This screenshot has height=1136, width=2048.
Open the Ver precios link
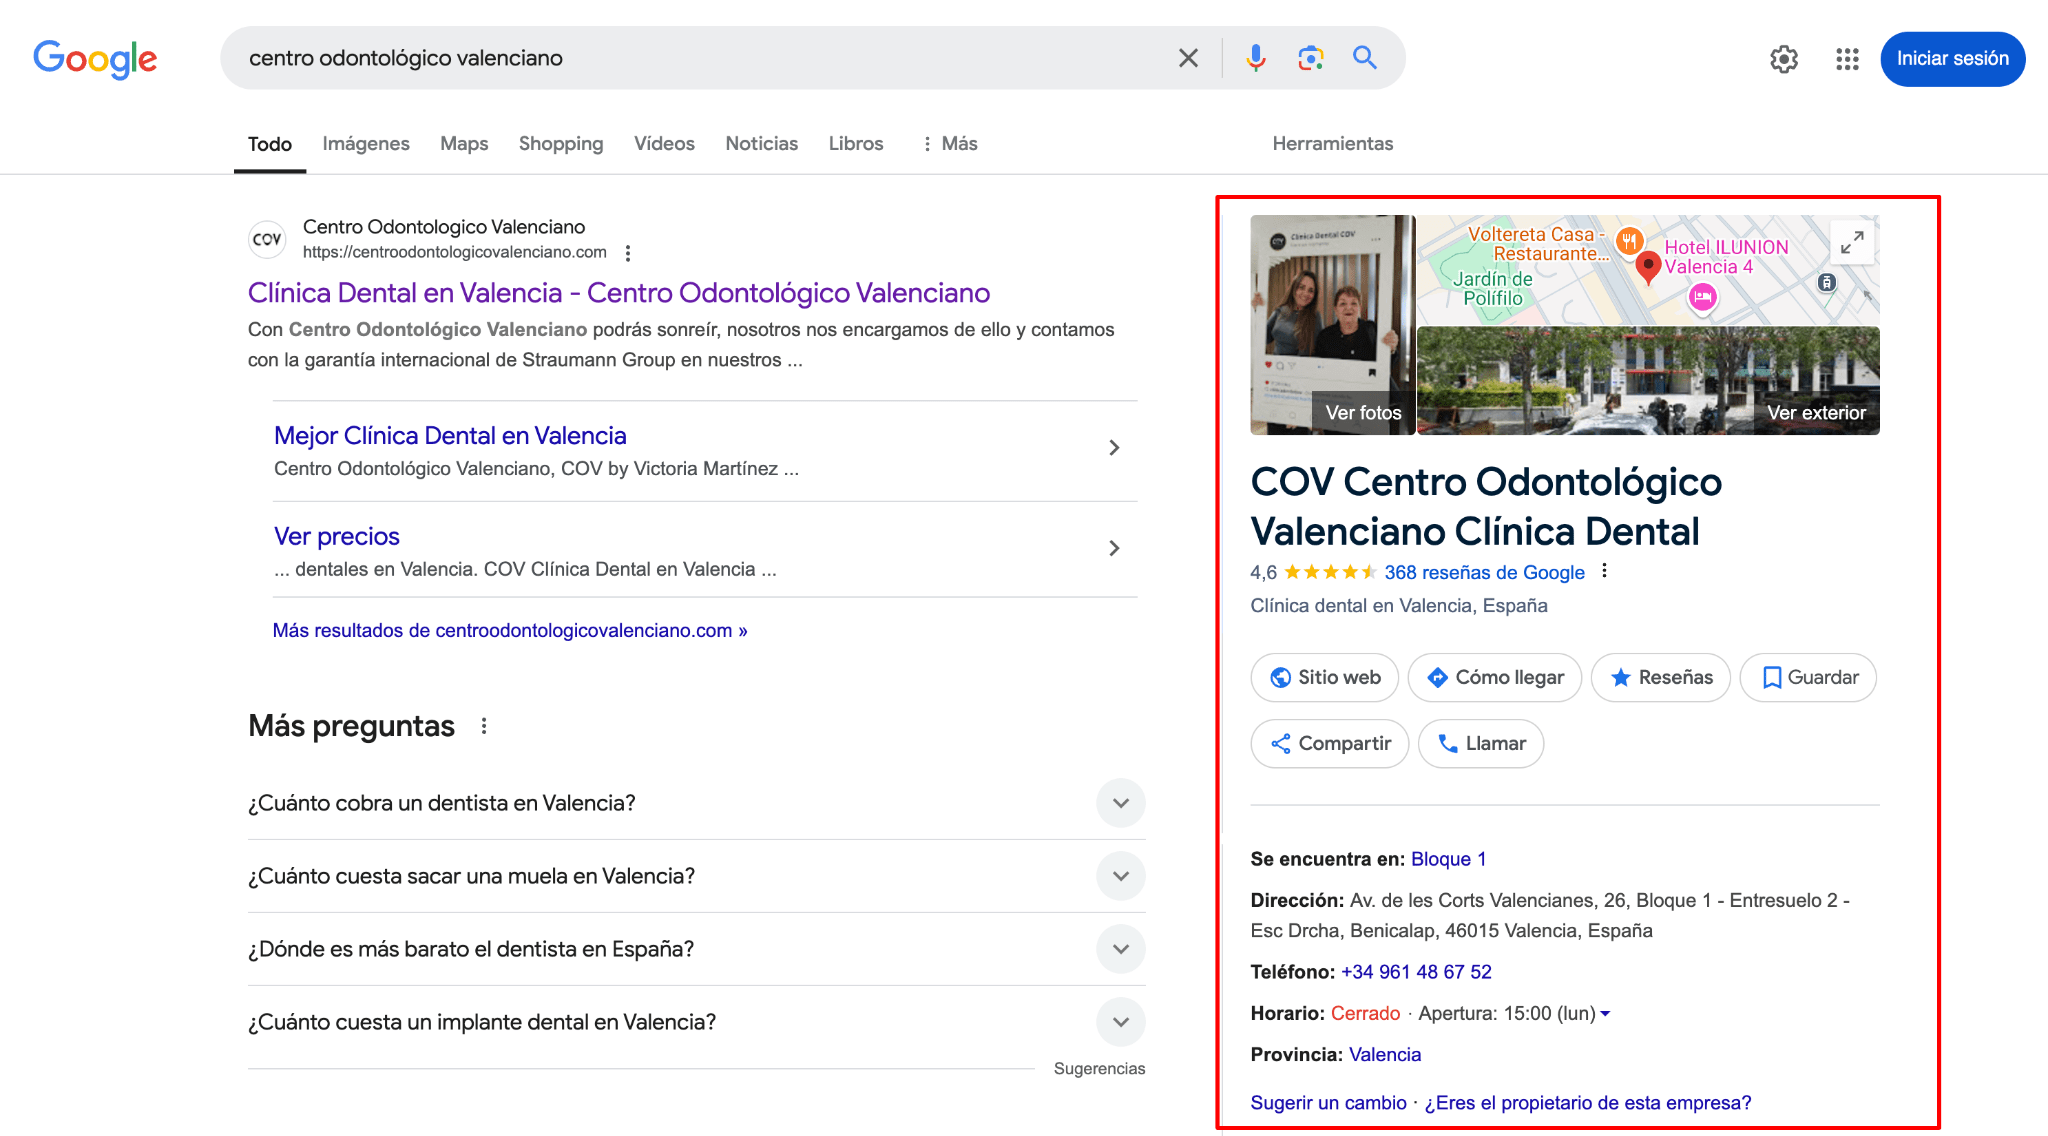coord(337,537)
